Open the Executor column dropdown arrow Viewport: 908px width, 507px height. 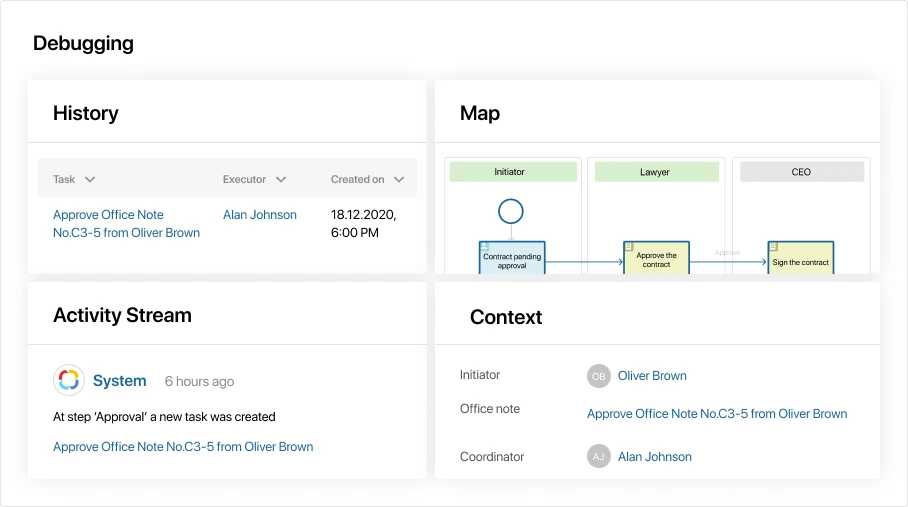tap(281, 180)
